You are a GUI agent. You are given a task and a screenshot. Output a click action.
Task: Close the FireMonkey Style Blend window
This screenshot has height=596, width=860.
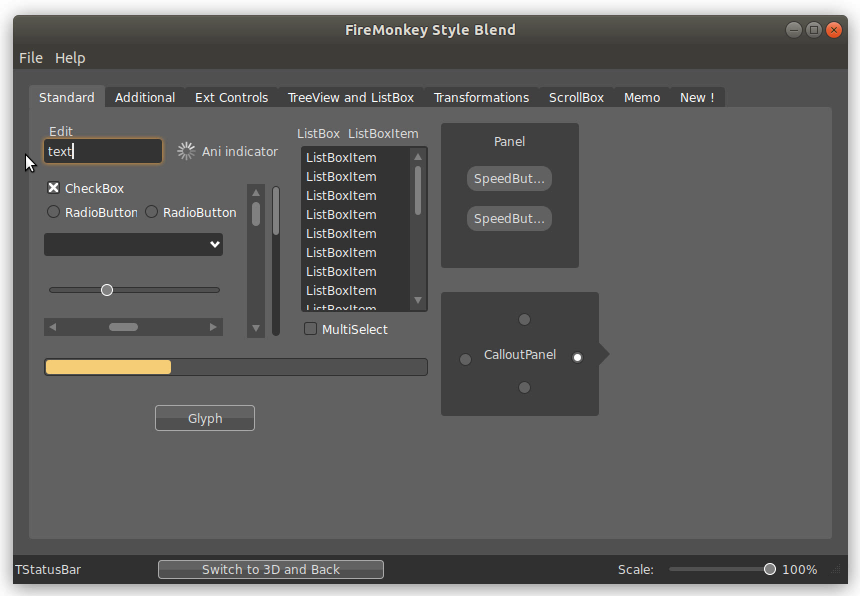[834, 30]
